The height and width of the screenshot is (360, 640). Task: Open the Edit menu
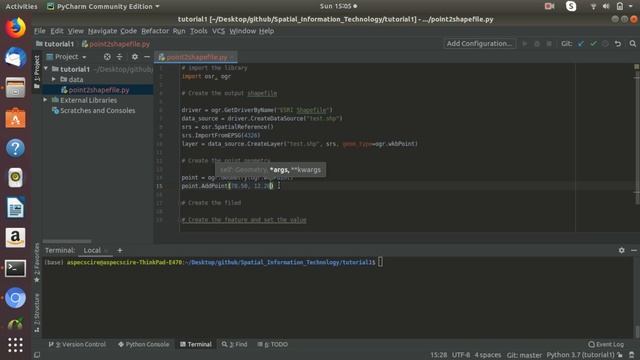(x=57, y=31)
